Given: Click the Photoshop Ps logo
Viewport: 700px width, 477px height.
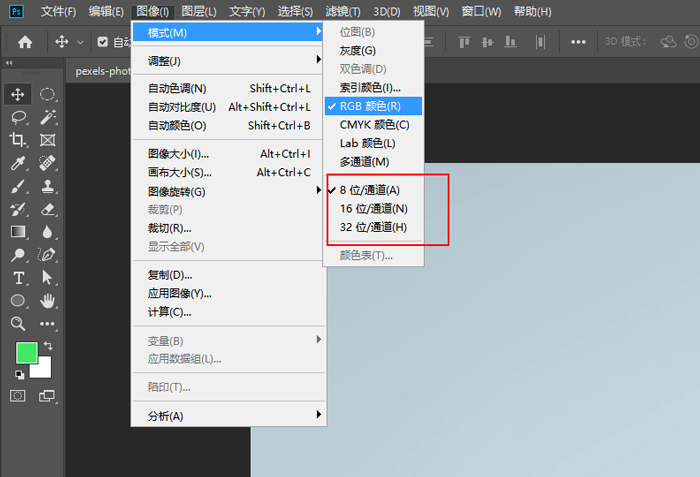Looking at the screenshot, I should [16, 11].
